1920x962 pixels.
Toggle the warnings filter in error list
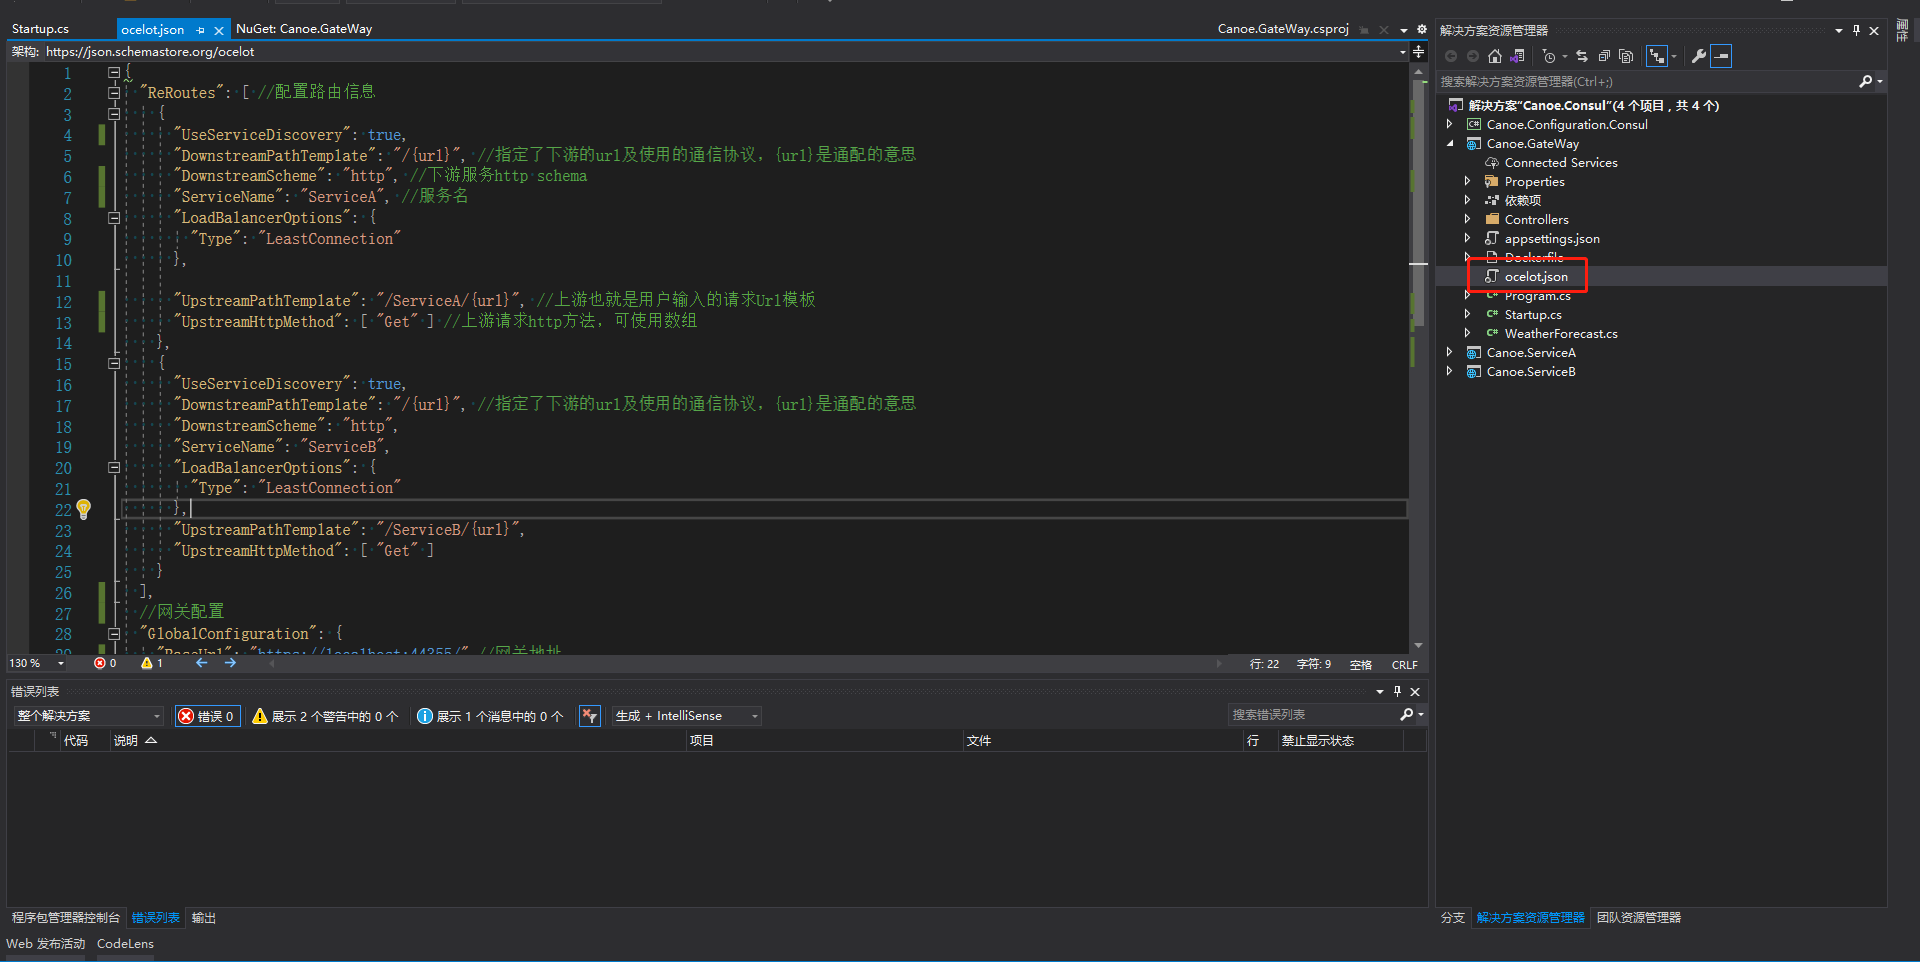click(325, 715)
